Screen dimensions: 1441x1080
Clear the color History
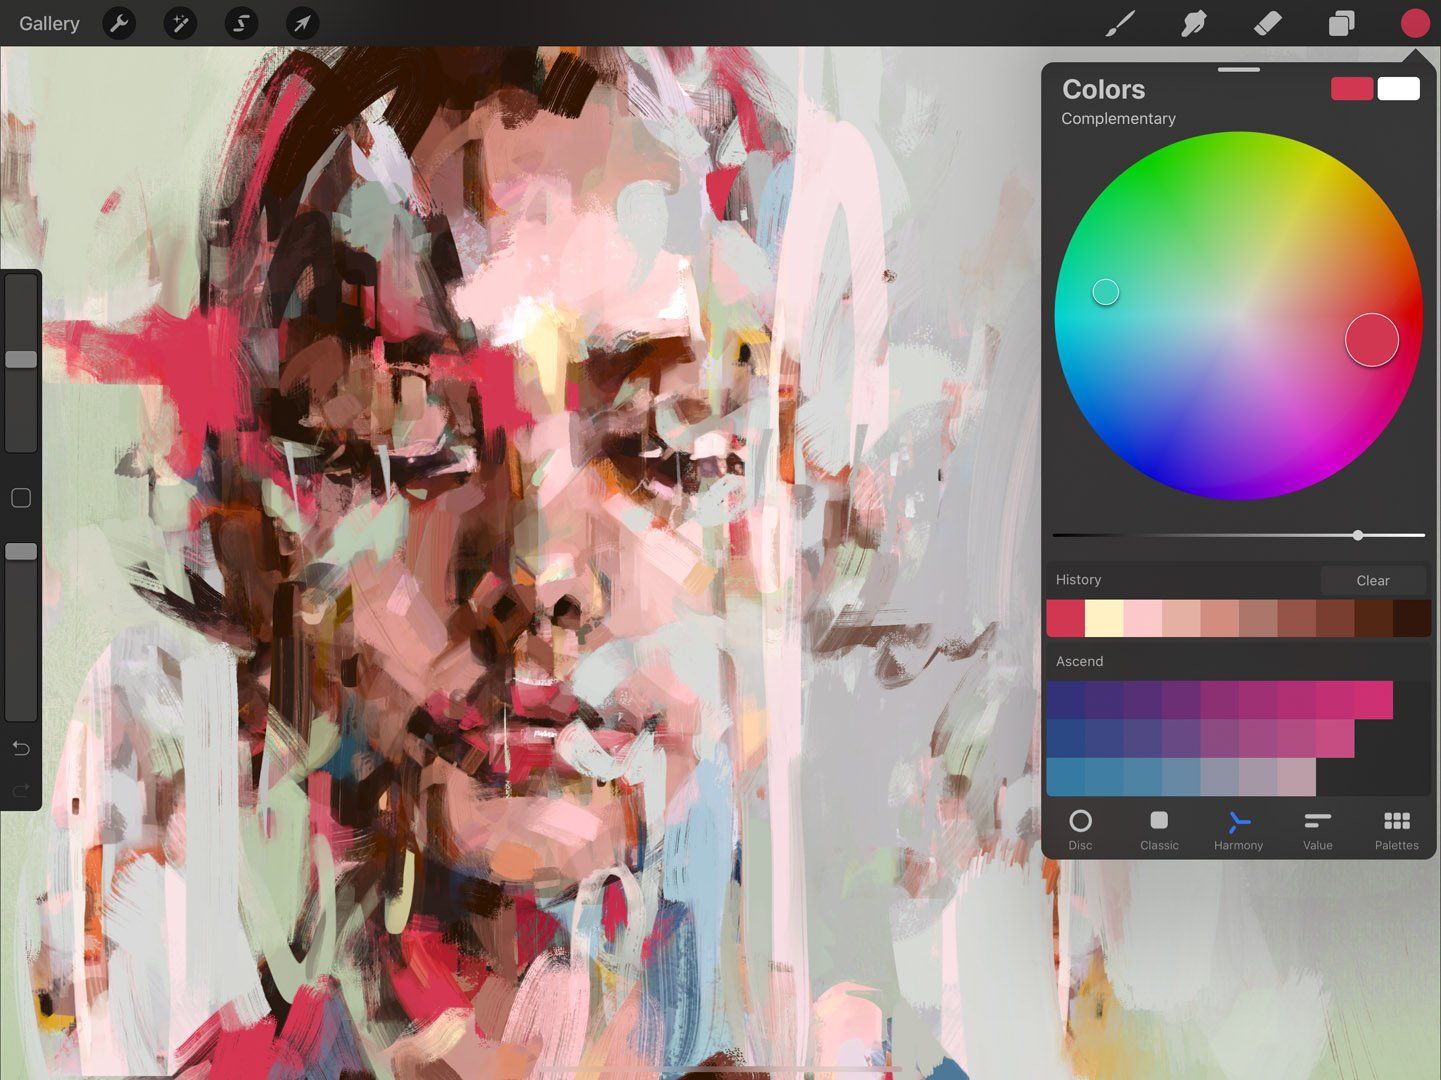(x=1372, y=580)
